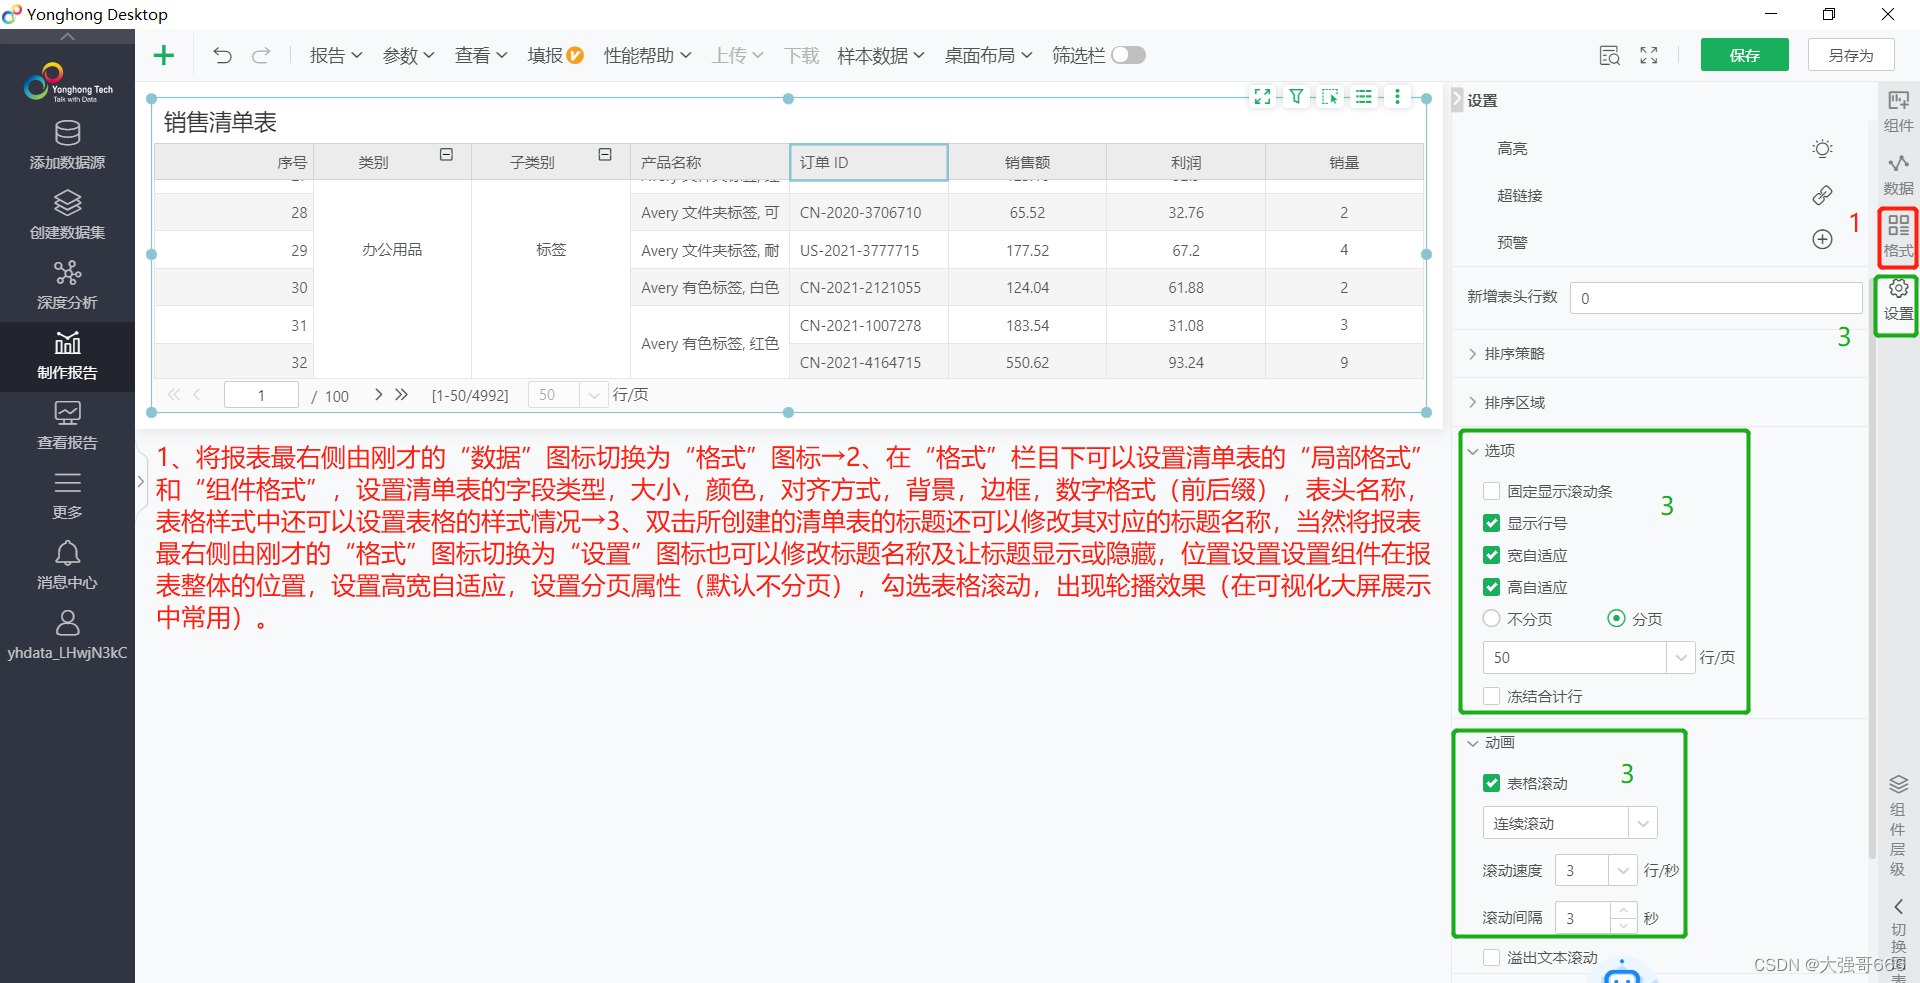Open 查看报告 in the left sidebar
The height and width of the screenshot is (983, 1920).
tap(67, 425)
